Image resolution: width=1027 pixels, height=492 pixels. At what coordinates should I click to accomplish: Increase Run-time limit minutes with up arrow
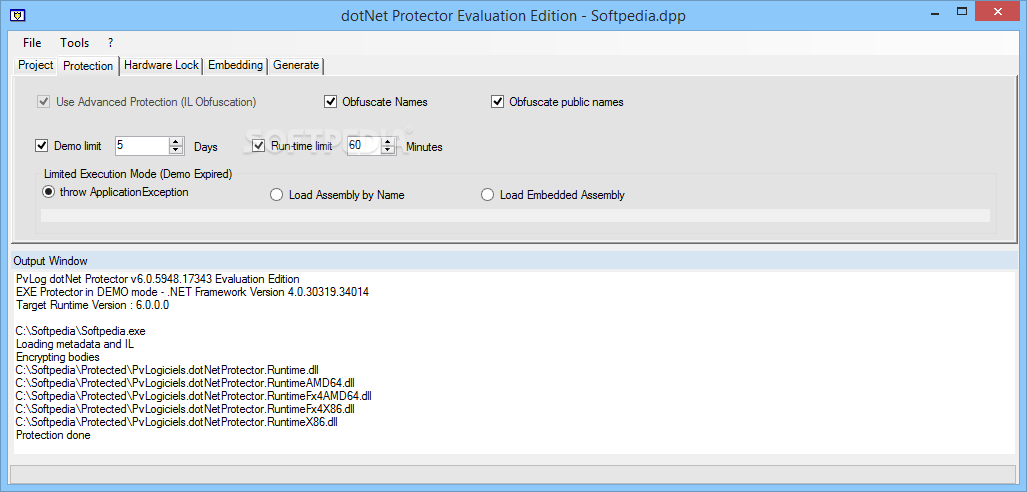tap(388, 142)
